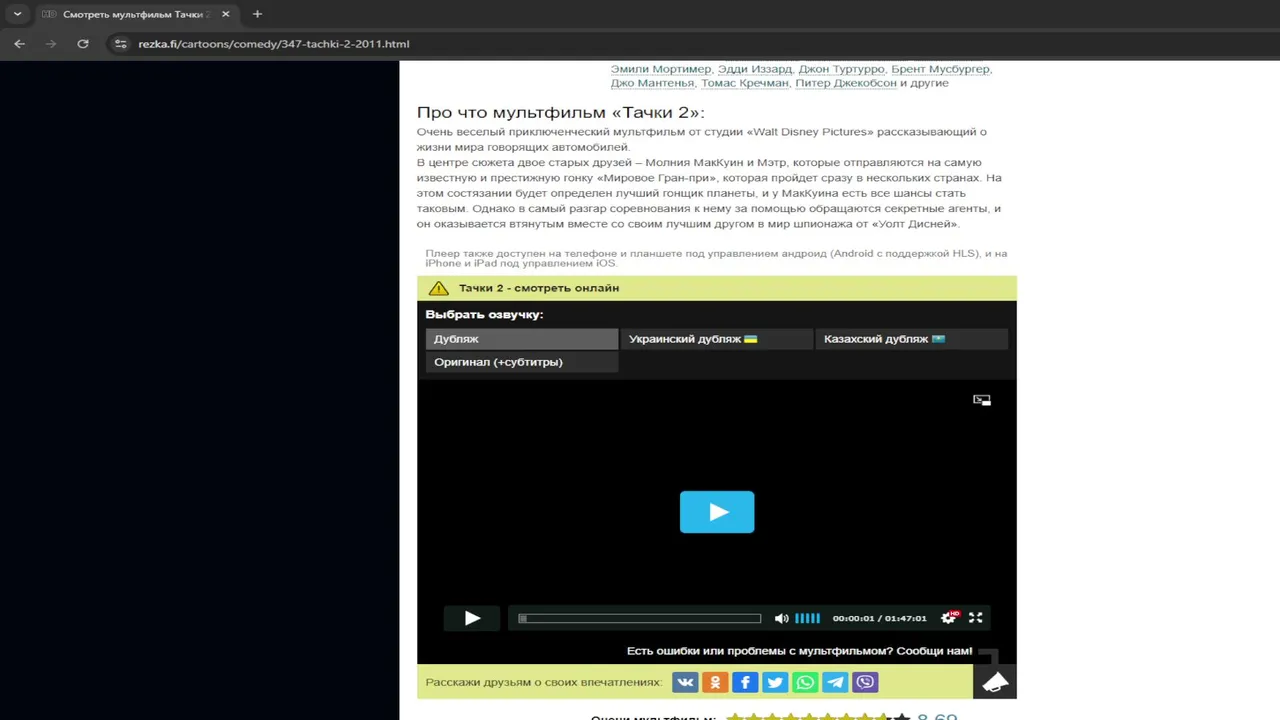Adjust the blue volume level bars
The height and width of the screenshot is (720, 1280).
pyautogui.click(x=807, y=618)
